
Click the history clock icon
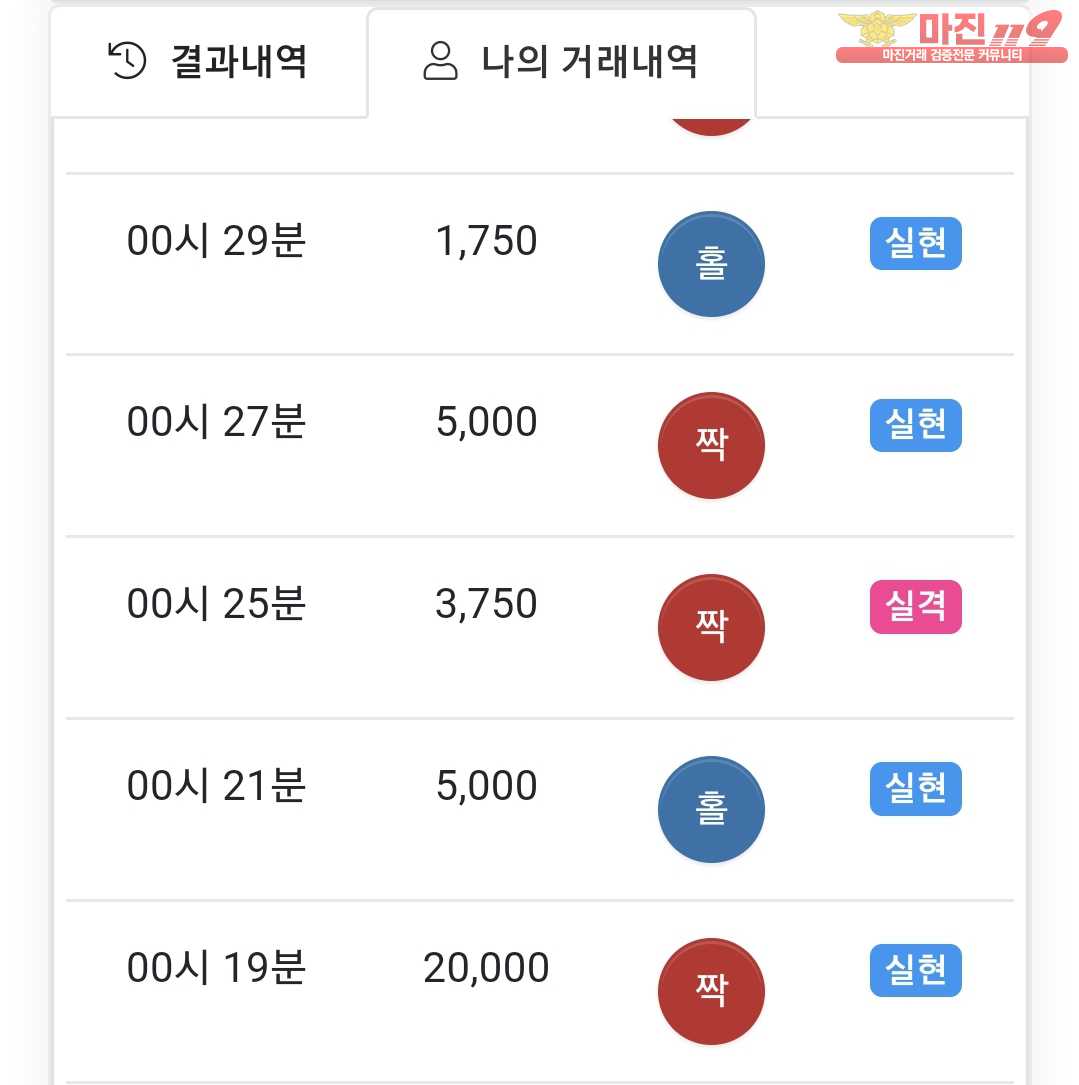tap(127, 61)
